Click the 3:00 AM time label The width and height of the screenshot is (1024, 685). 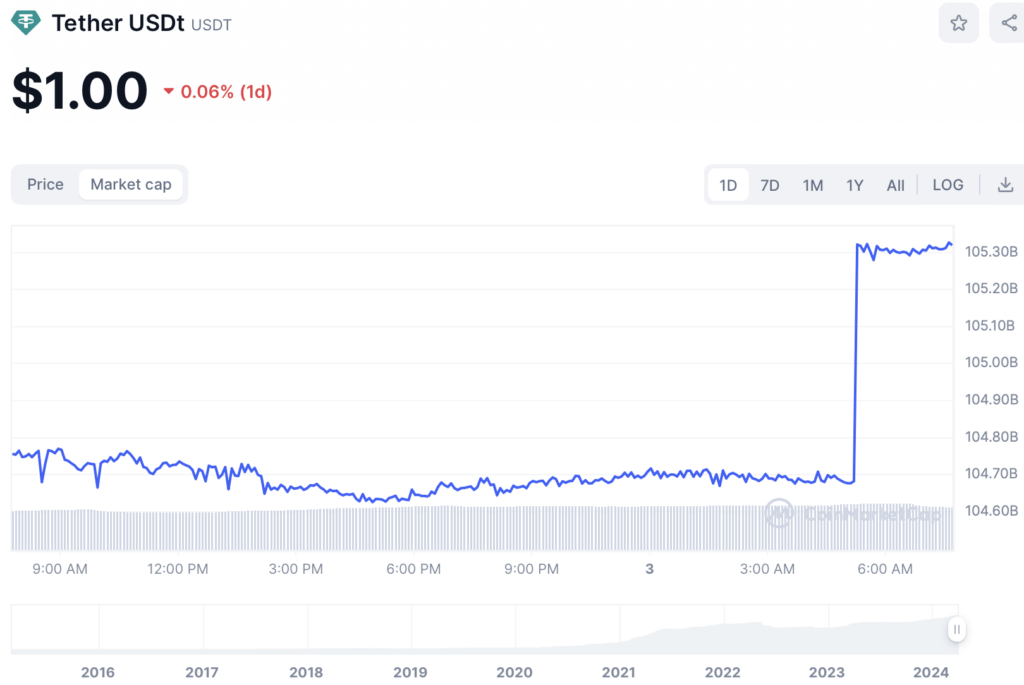coord(767,569)
